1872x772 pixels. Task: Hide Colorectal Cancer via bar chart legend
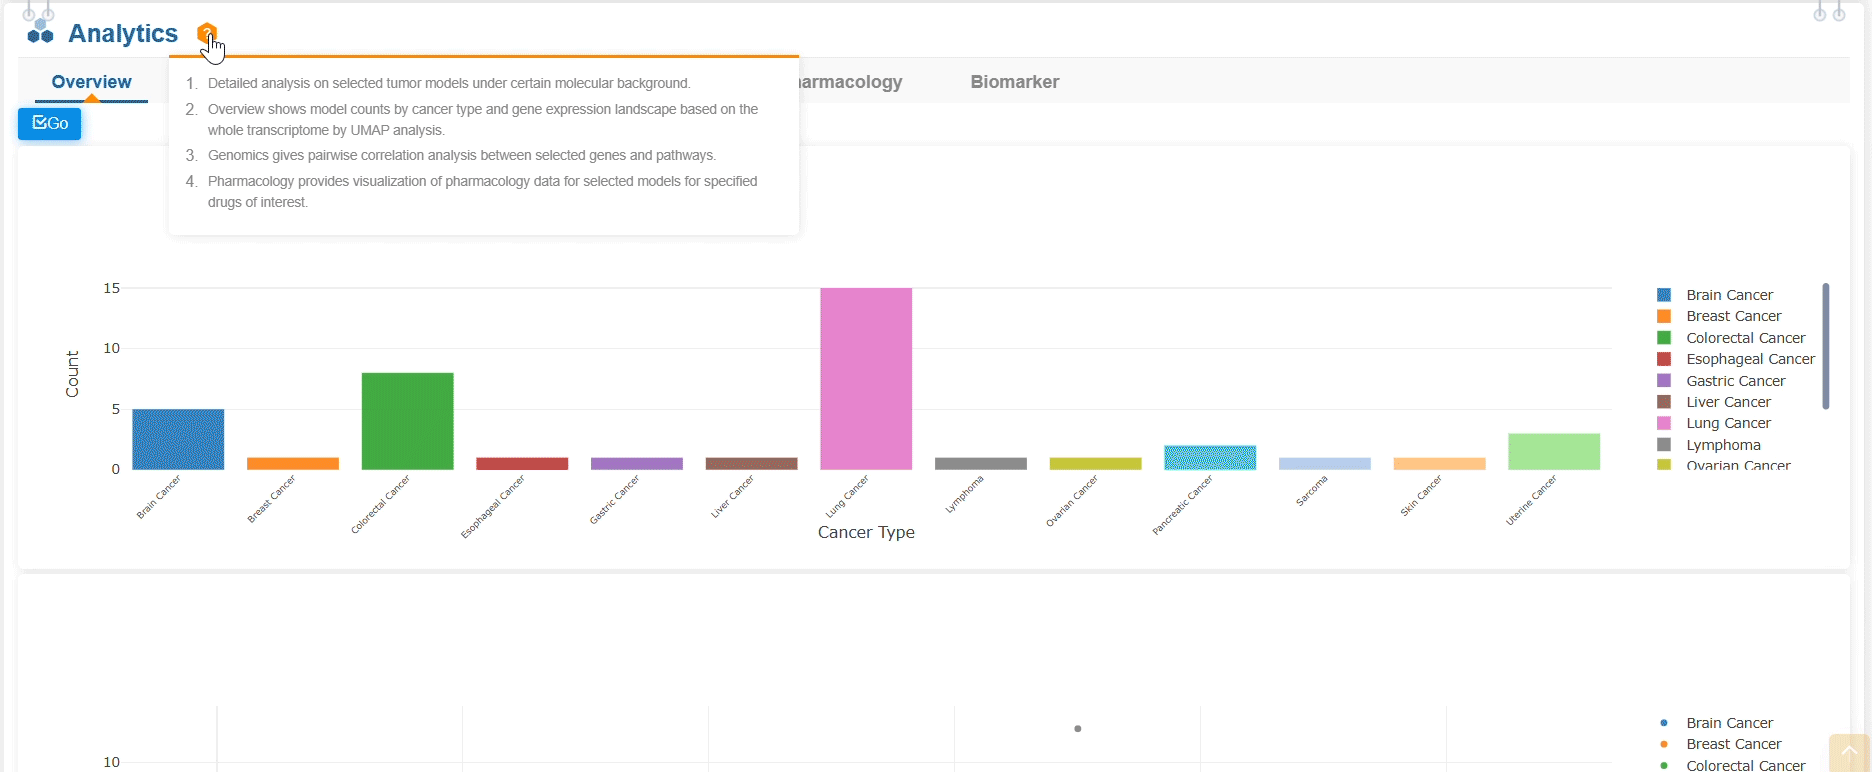(1744, 338)
